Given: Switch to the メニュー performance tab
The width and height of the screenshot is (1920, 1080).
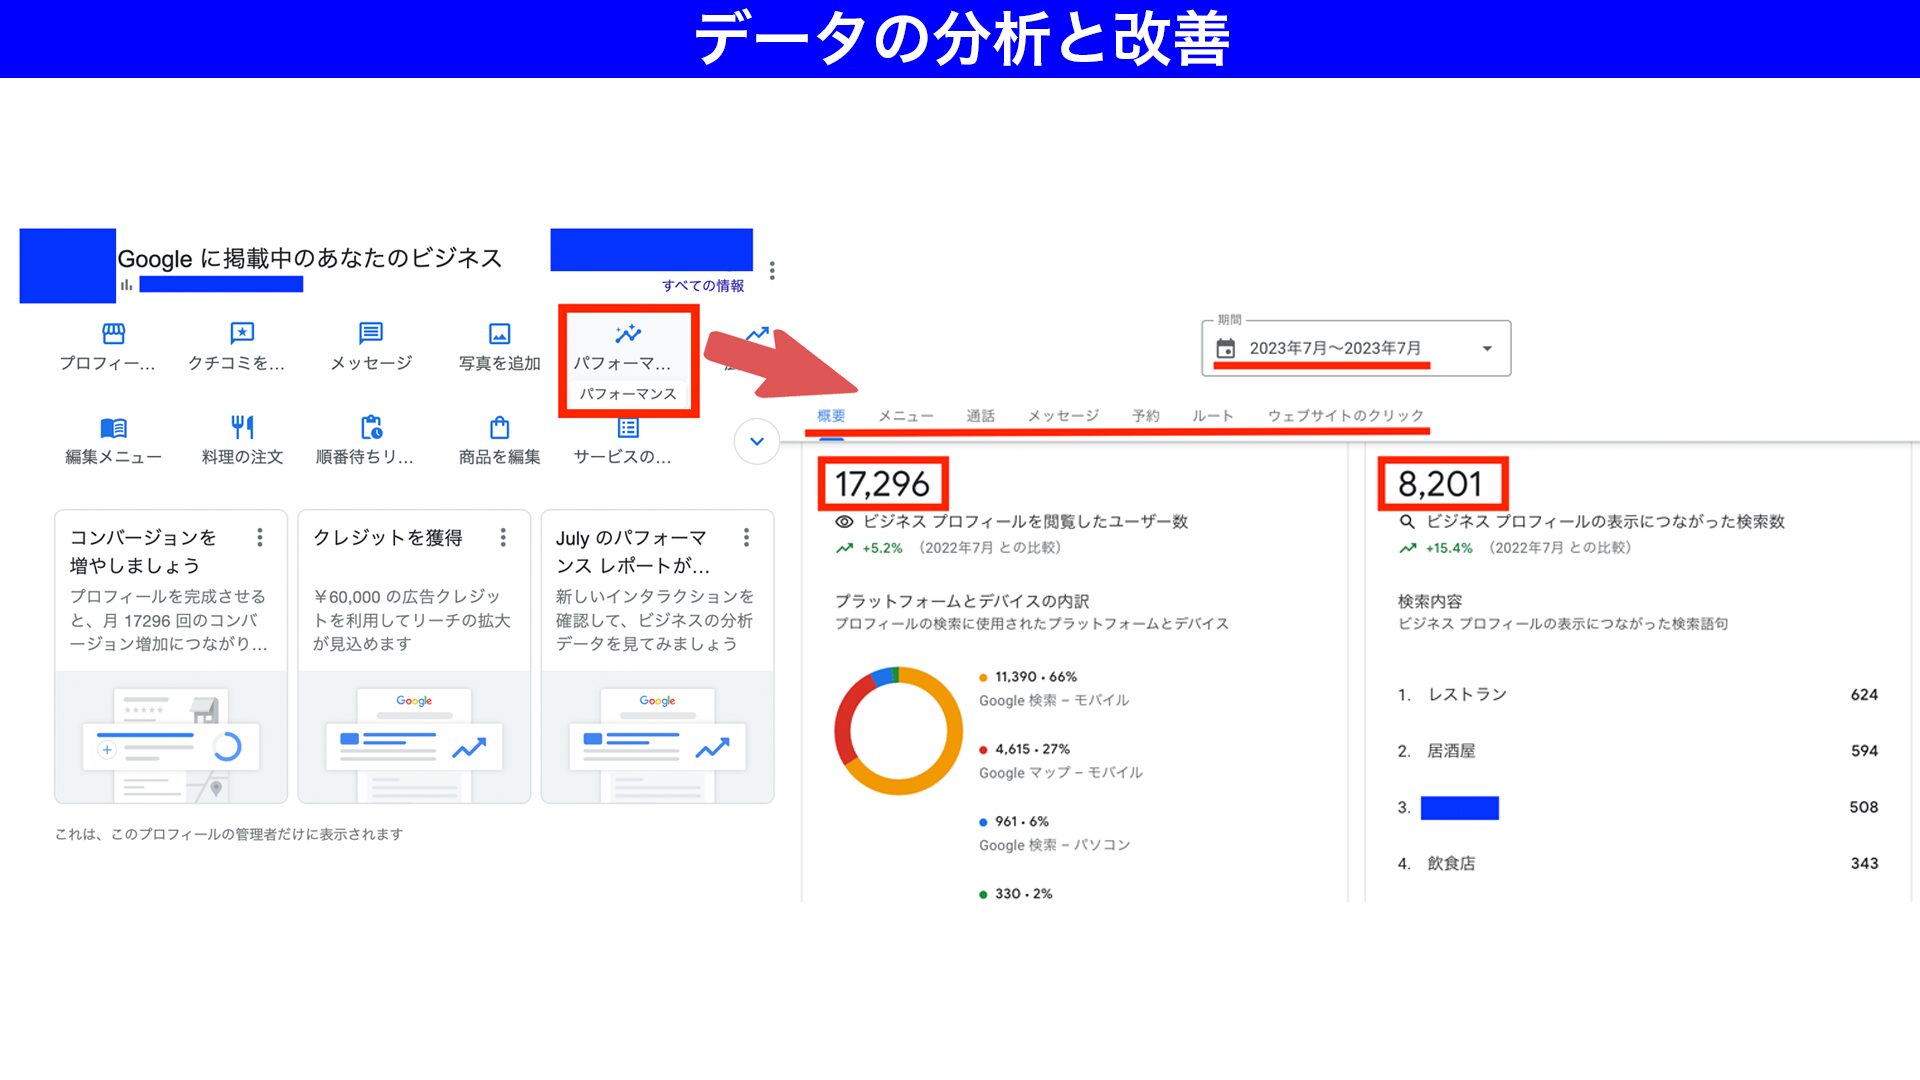Looking at the screenshot, I should tap(905, 416).
